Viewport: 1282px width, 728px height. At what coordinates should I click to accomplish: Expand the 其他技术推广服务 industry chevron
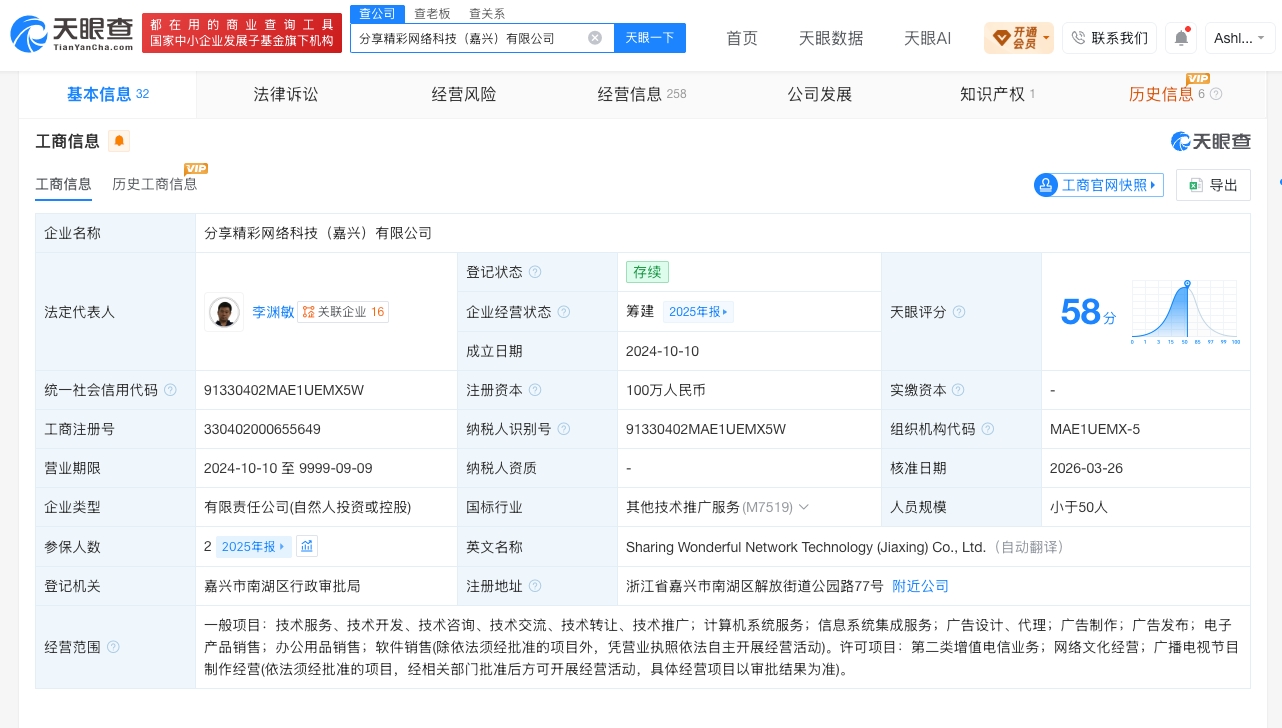(804, 508)
